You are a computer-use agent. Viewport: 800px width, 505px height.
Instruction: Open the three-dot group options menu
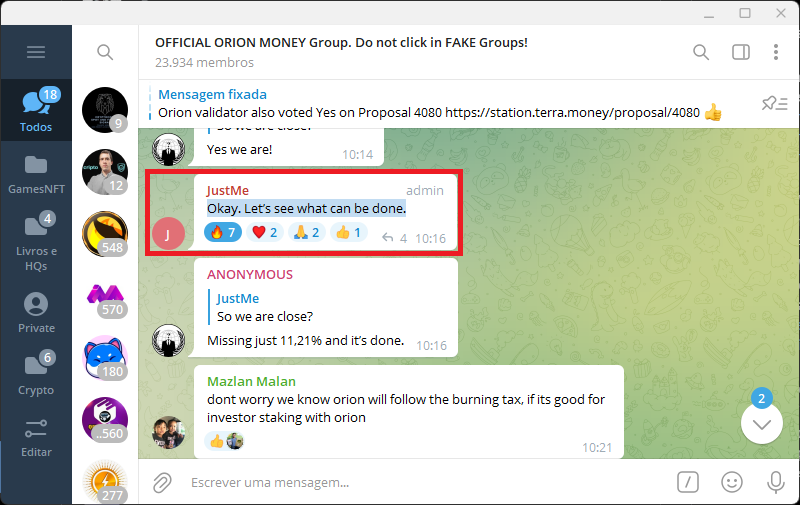776,52
